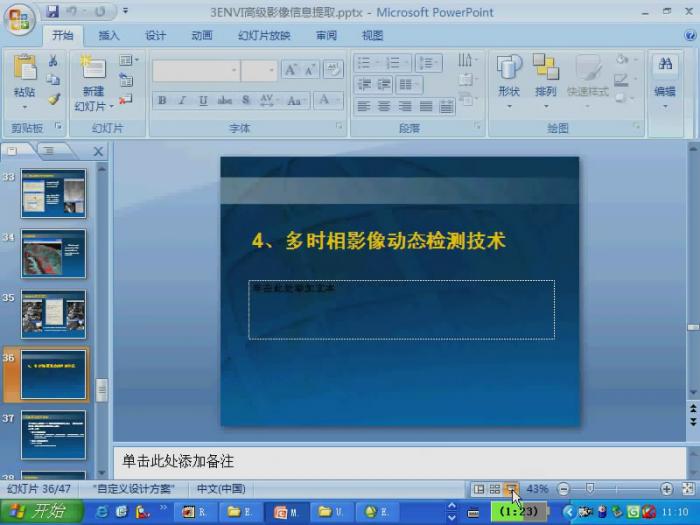Screen dimensions: 700x525
Task: Select the slide 34 thumbnail
Action: pos(53,254)
